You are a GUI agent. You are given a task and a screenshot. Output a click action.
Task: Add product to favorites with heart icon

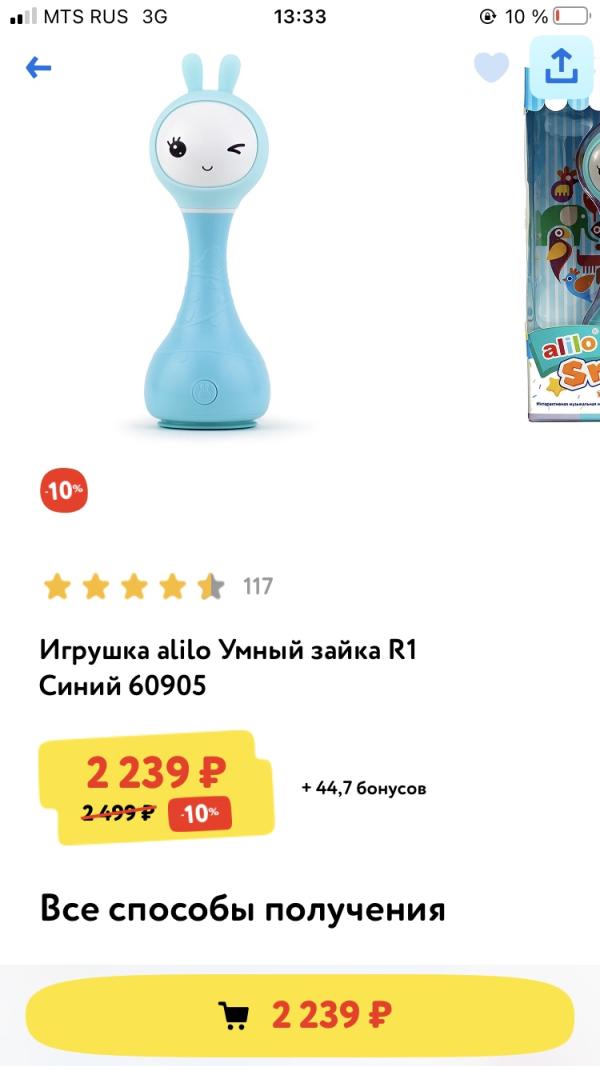[491, 67]
